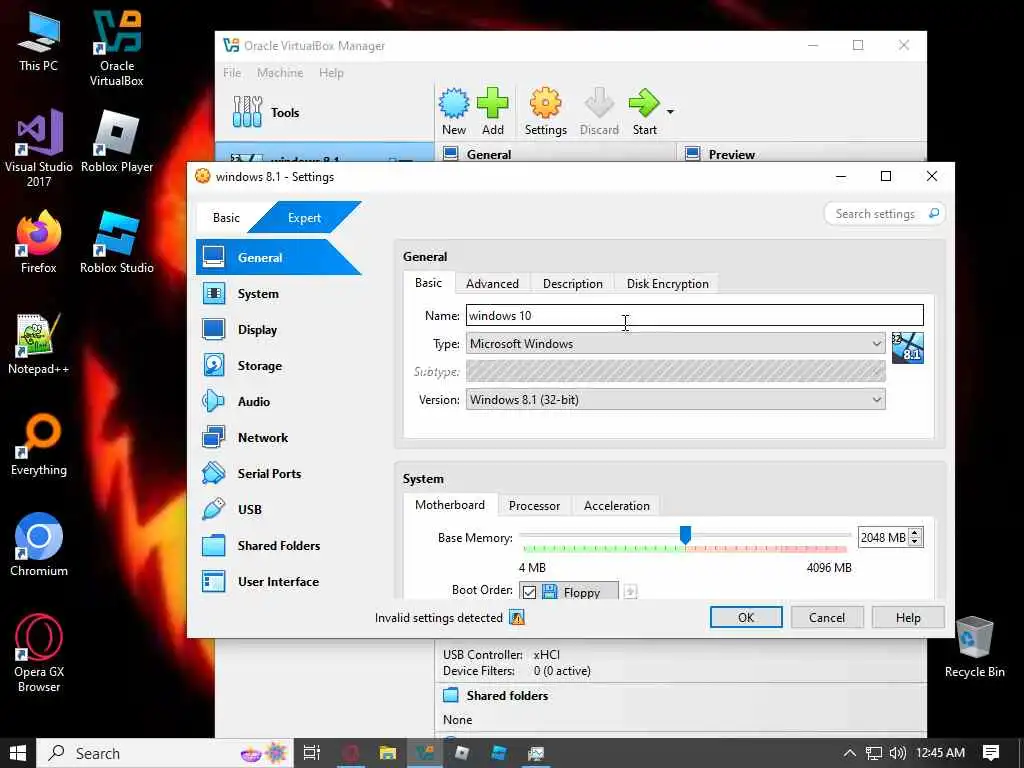This screenshot has width=1024, height=768.
Task: Open the Start button dropdown arrow
Action: [670, 112]
